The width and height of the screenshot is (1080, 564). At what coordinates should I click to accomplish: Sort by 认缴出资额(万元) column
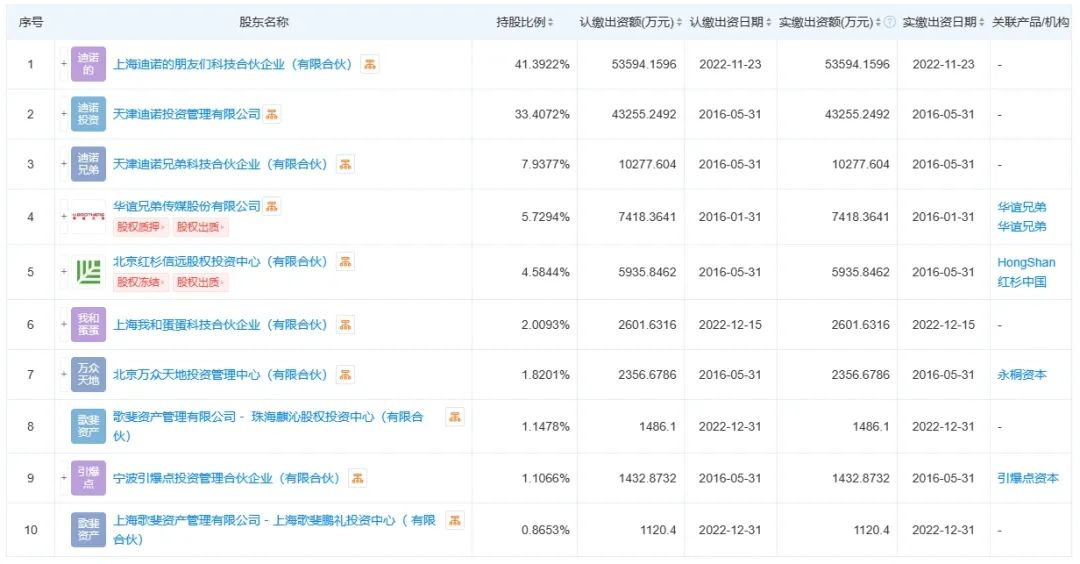679,22
